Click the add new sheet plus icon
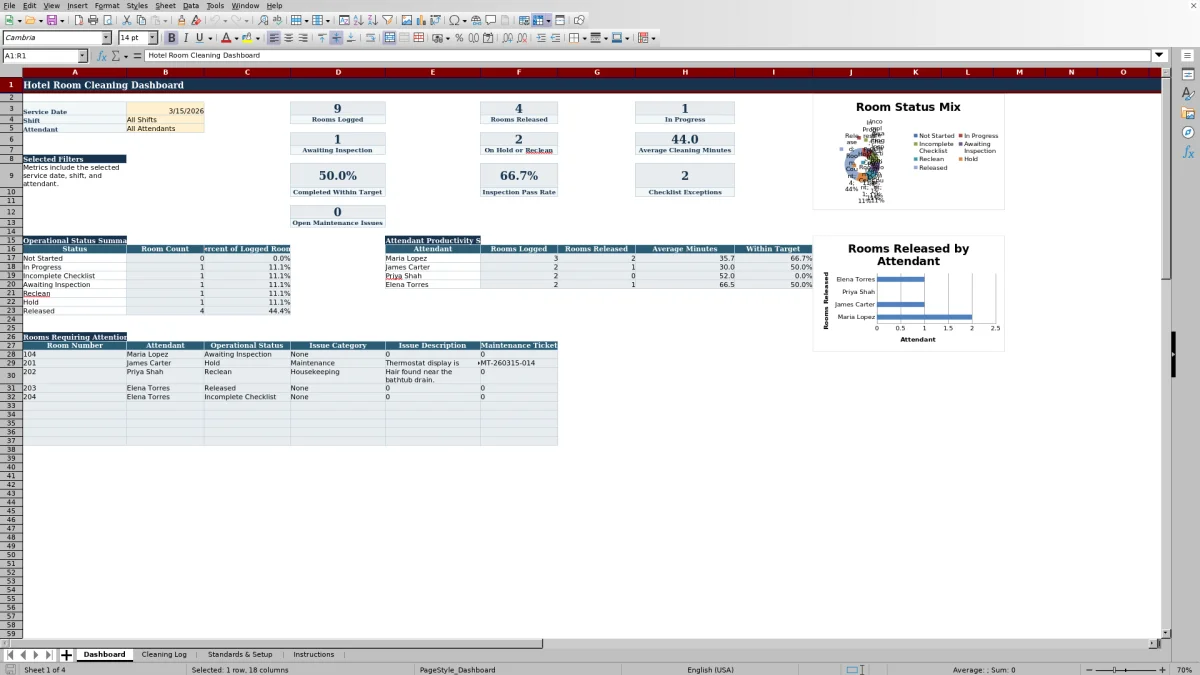Viewport: 1200px width, 675px height. point(67,655)
